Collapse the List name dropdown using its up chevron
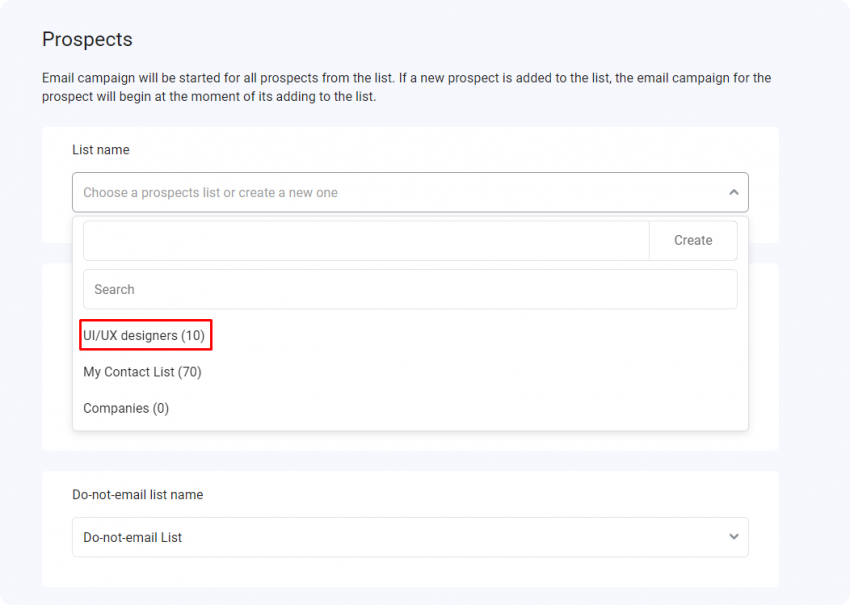The width and height of the screenshot is (850, 605). [733, 192]
